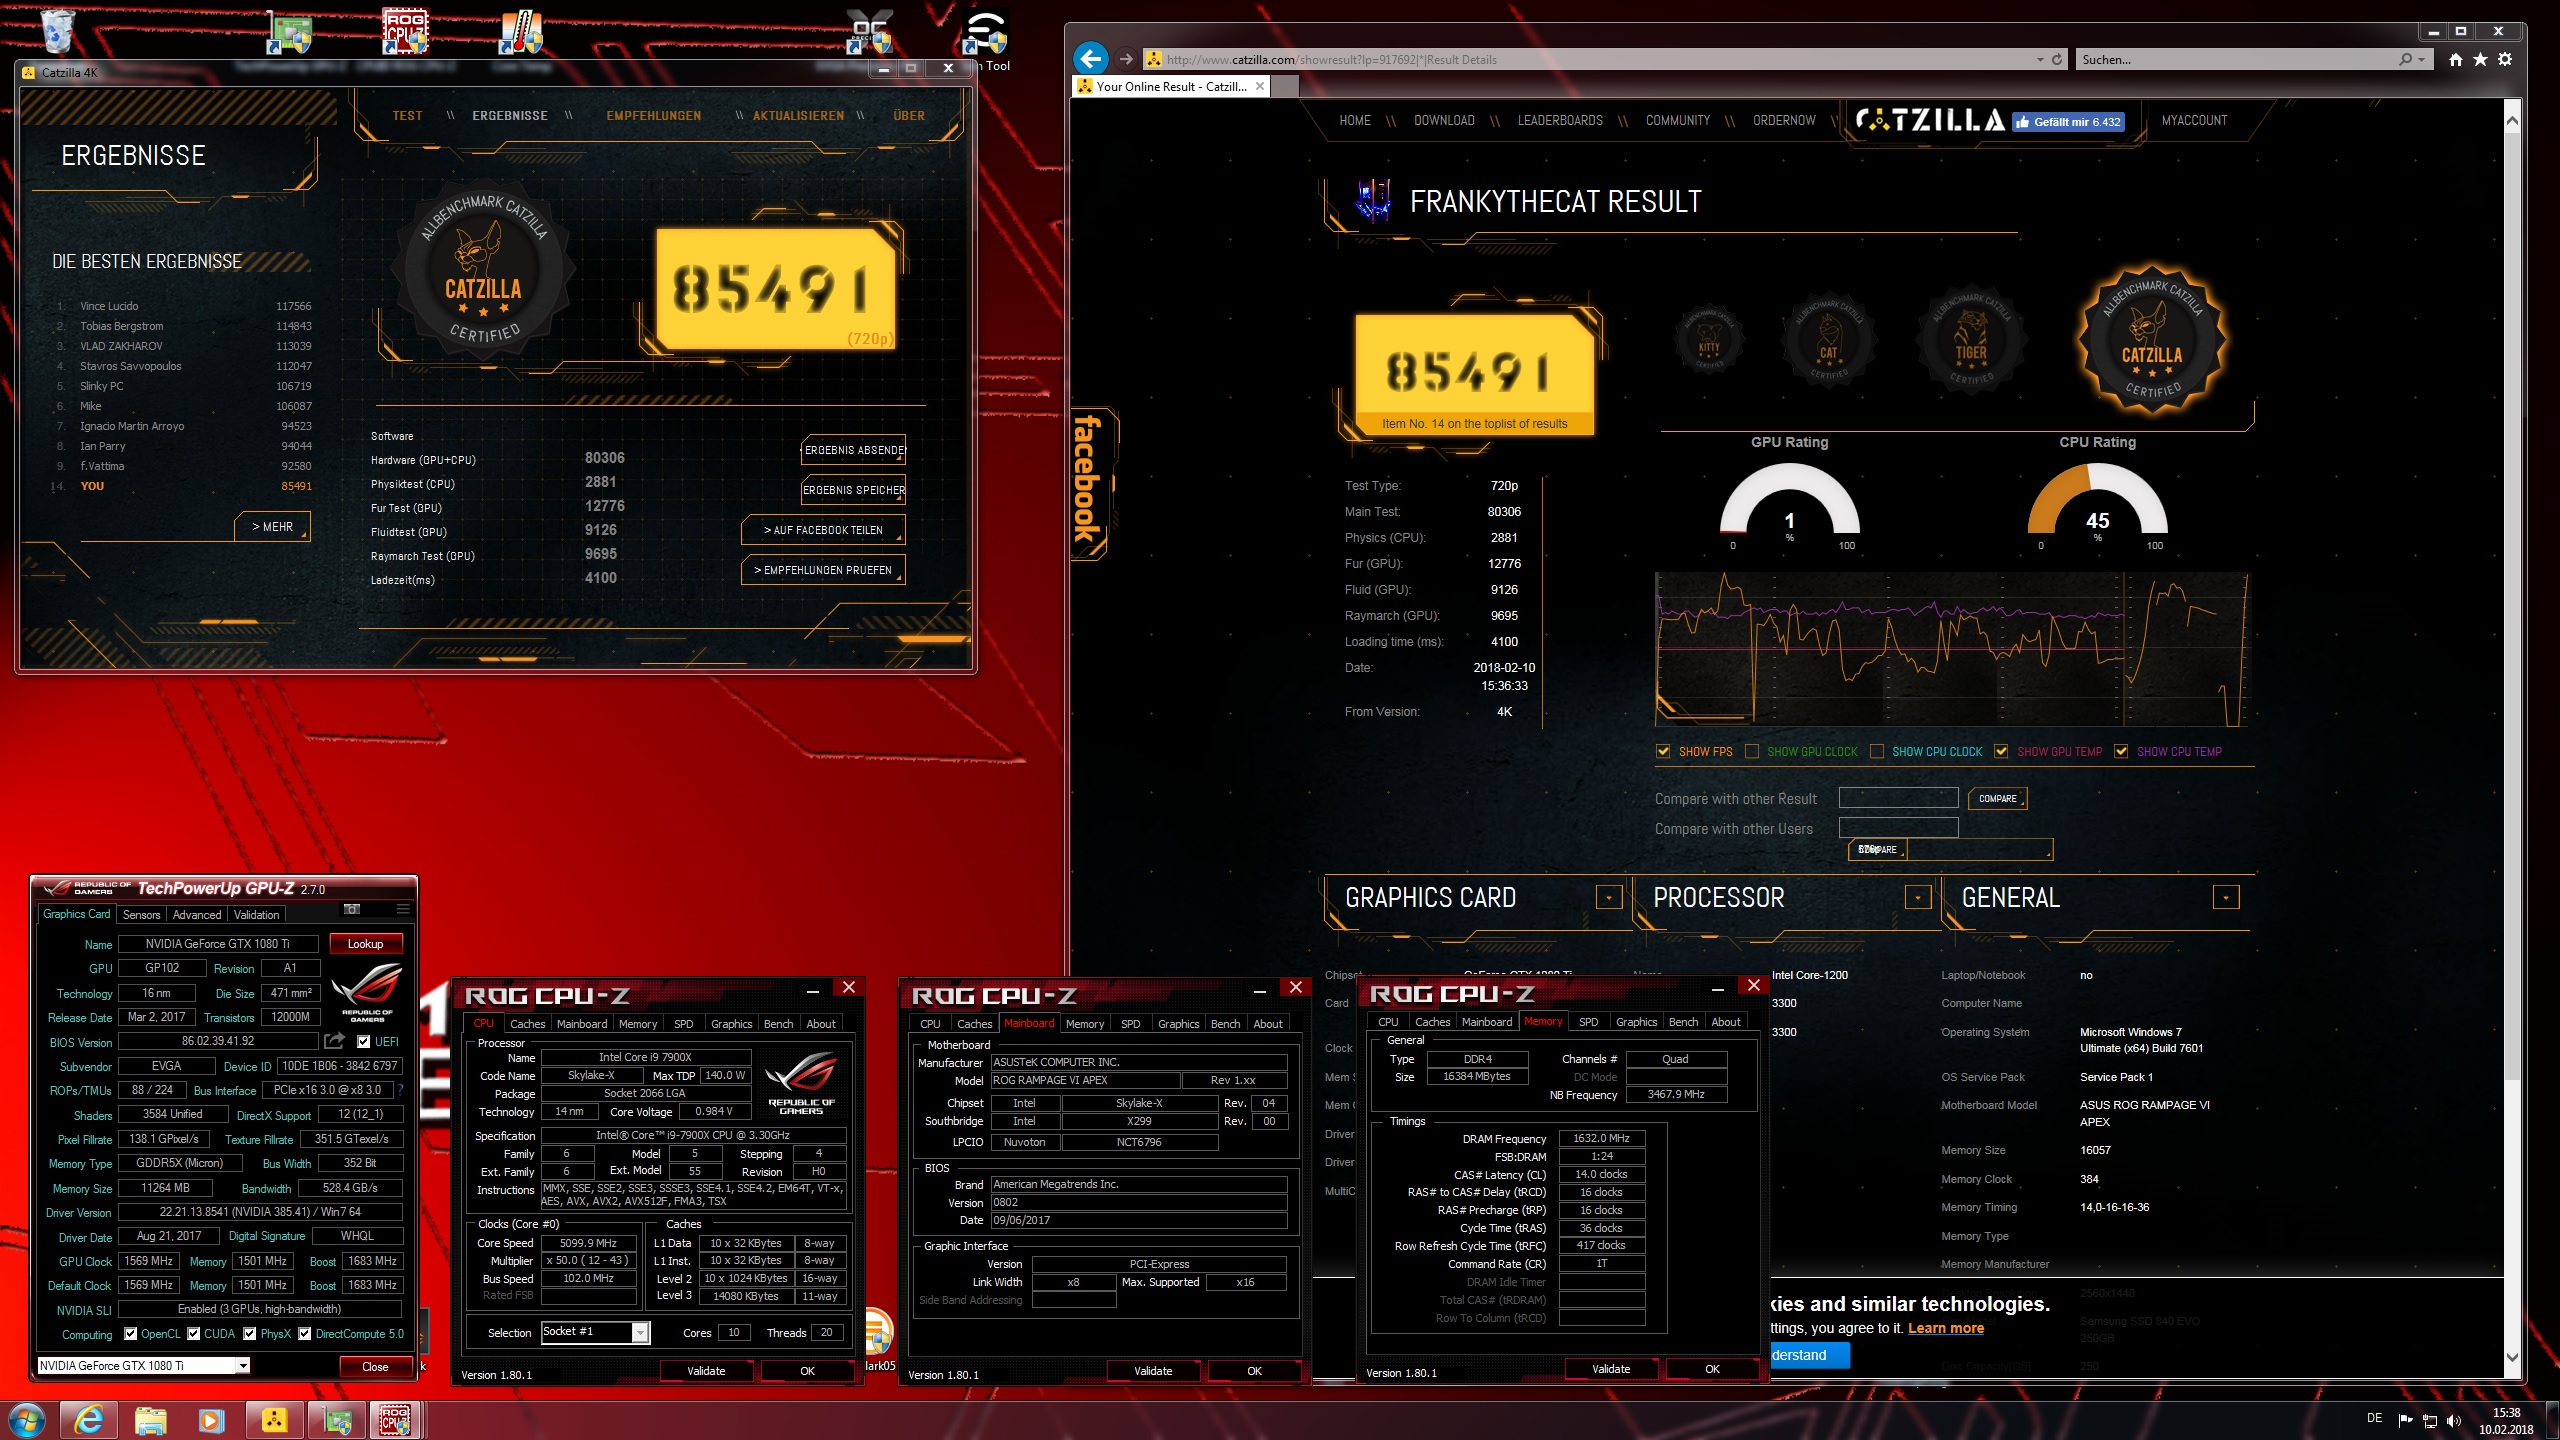Open the EMPFEHLUNGEN tab in Catzilla app
The width and height of the screenshot is (2560, 1440).
coord(654,116)
